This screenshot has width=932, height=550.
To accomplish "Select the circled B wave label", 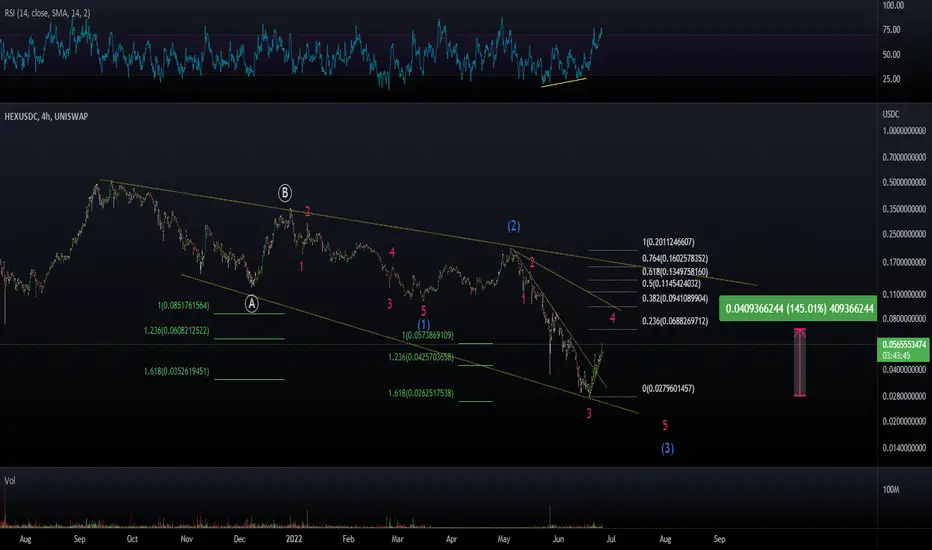I will click(x=285, y=193).
